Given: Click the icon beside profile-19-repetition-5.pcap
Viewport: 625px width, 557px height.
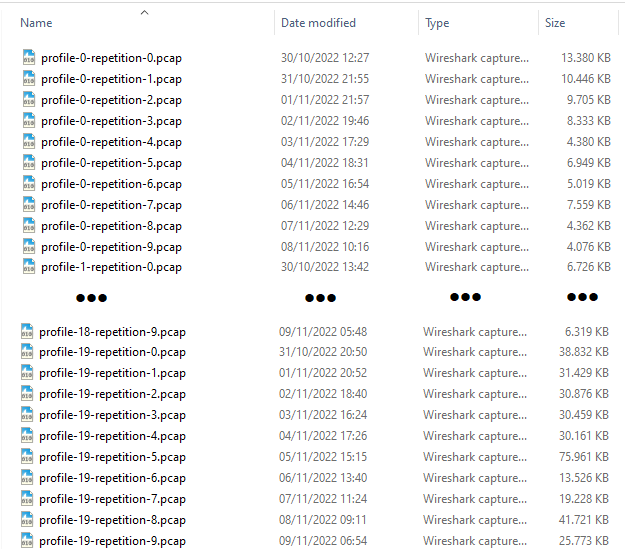Looking at the screenshot, I should click(27, 457).
